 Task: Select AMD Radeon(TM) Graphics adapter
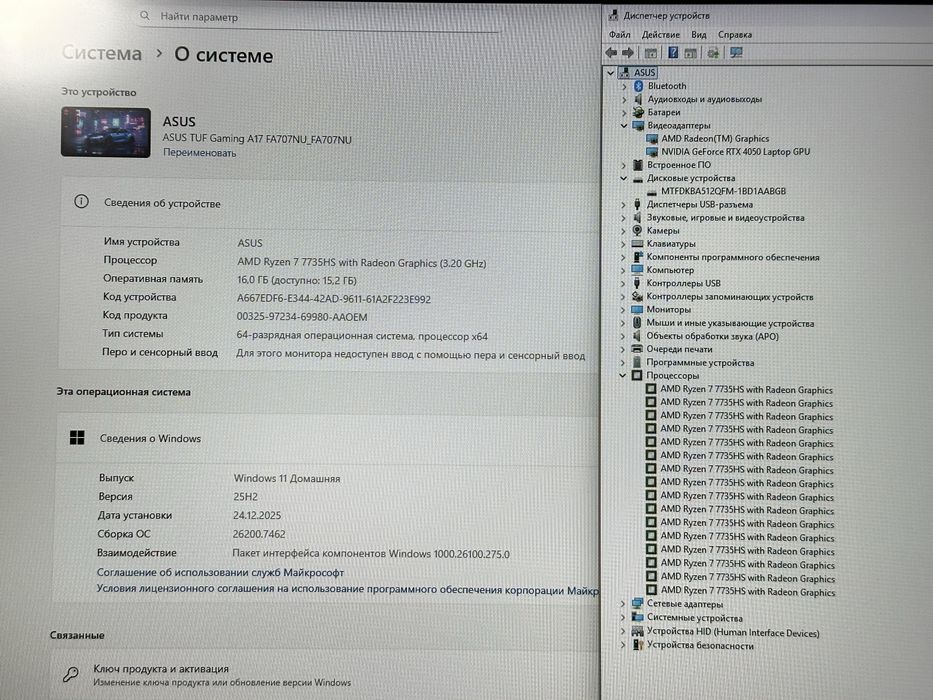(715, 139)
